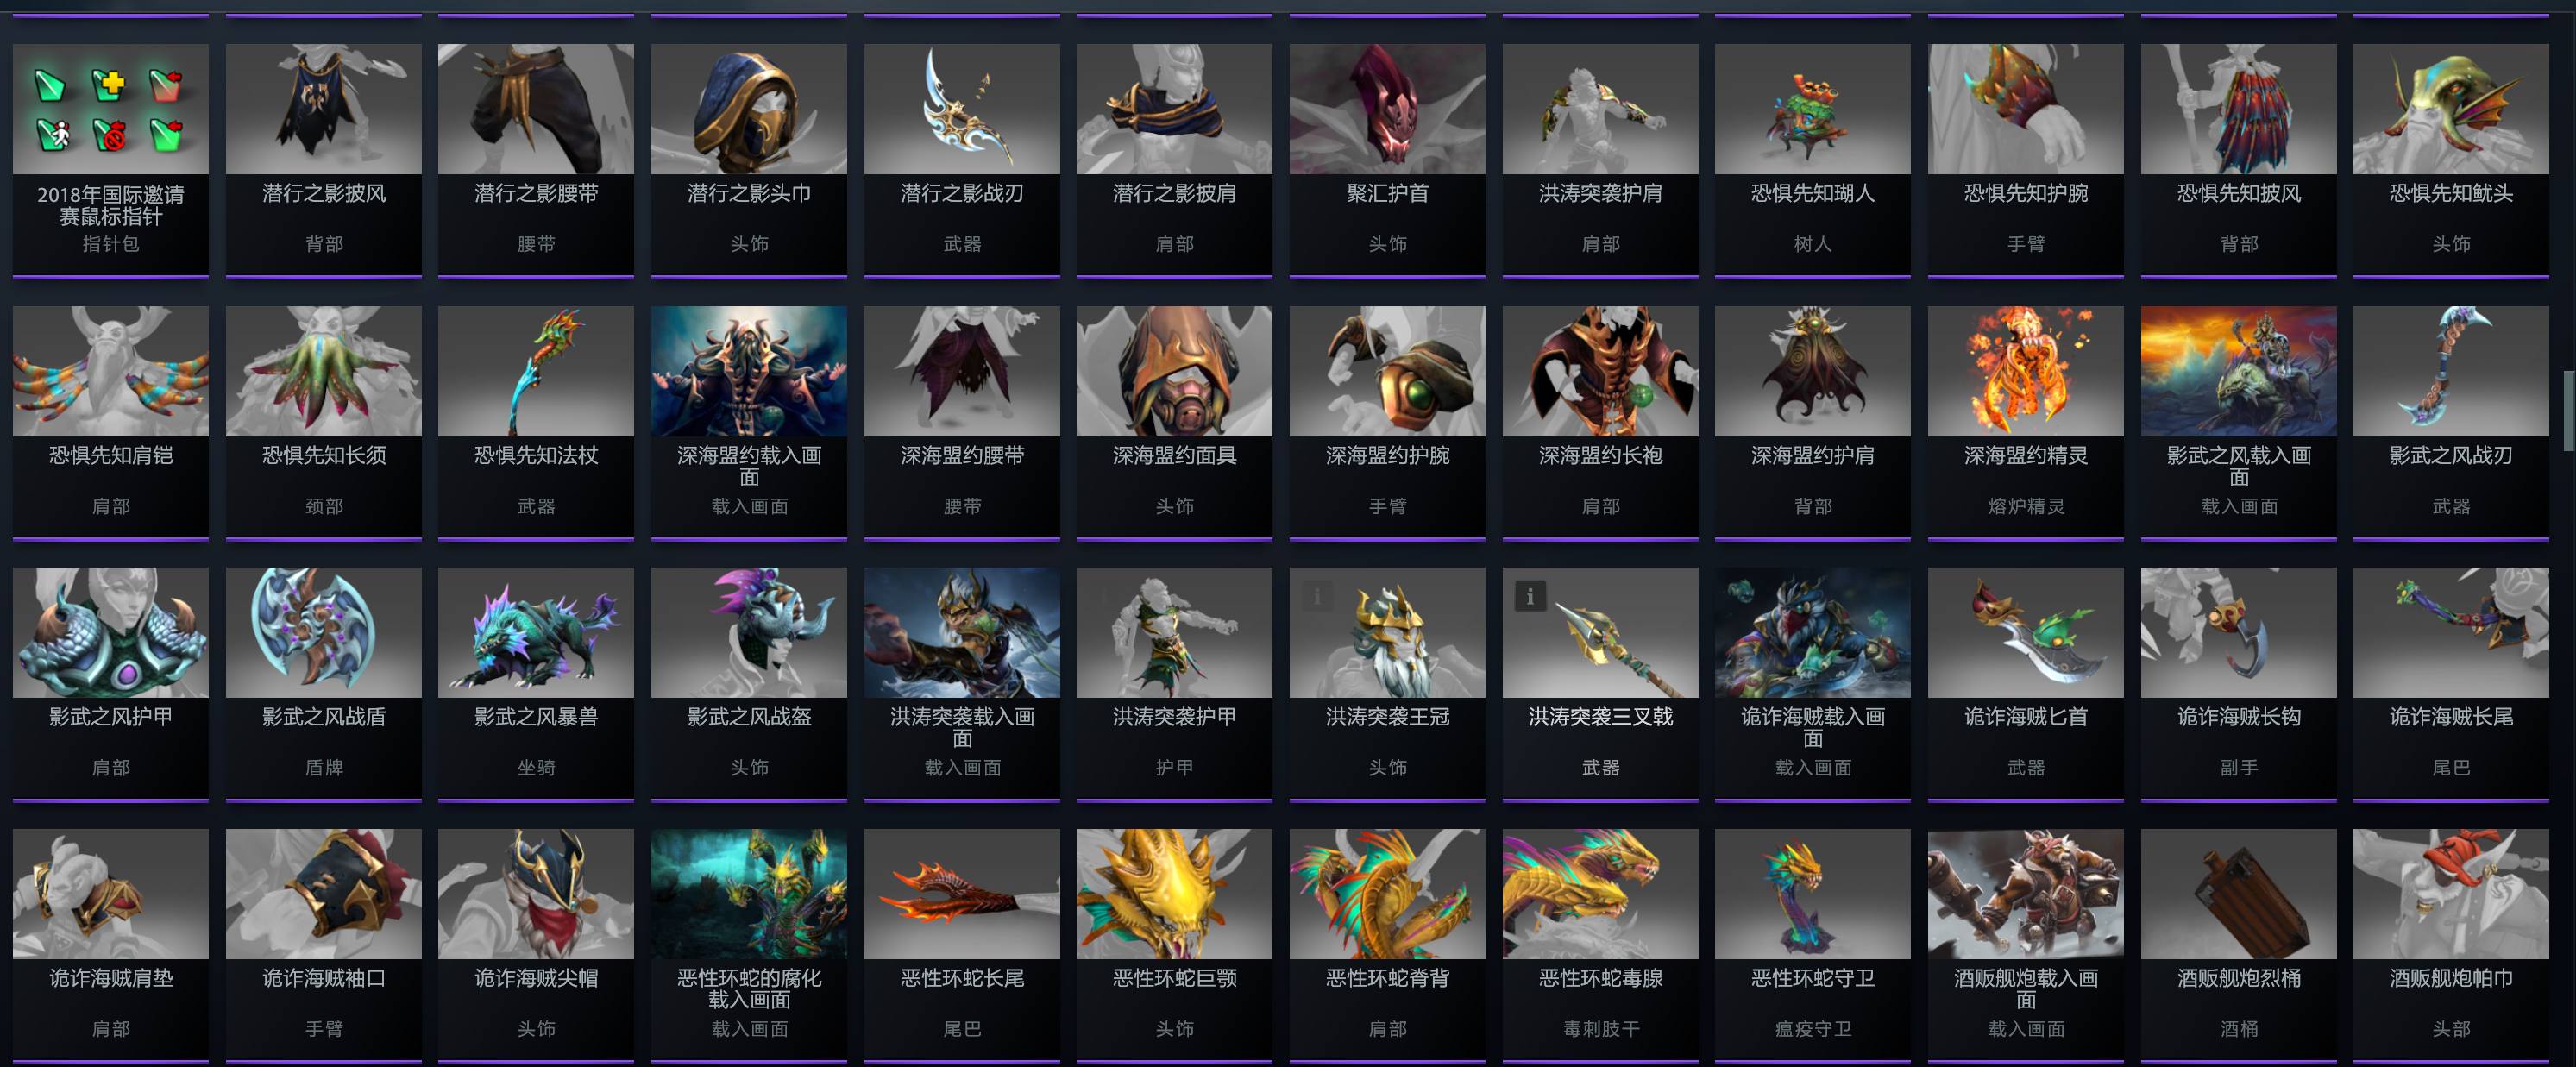Select the 恐惧先知法杖 staff item
The image size is (2576, 1067).
pyautogui.click(x=535, y=422)
